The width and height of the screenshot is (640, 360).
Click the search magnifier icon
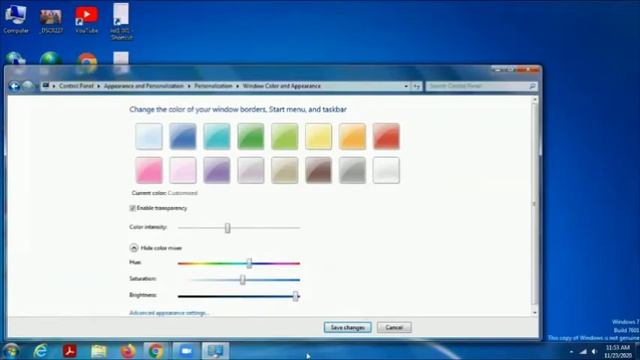coord(532,86)
